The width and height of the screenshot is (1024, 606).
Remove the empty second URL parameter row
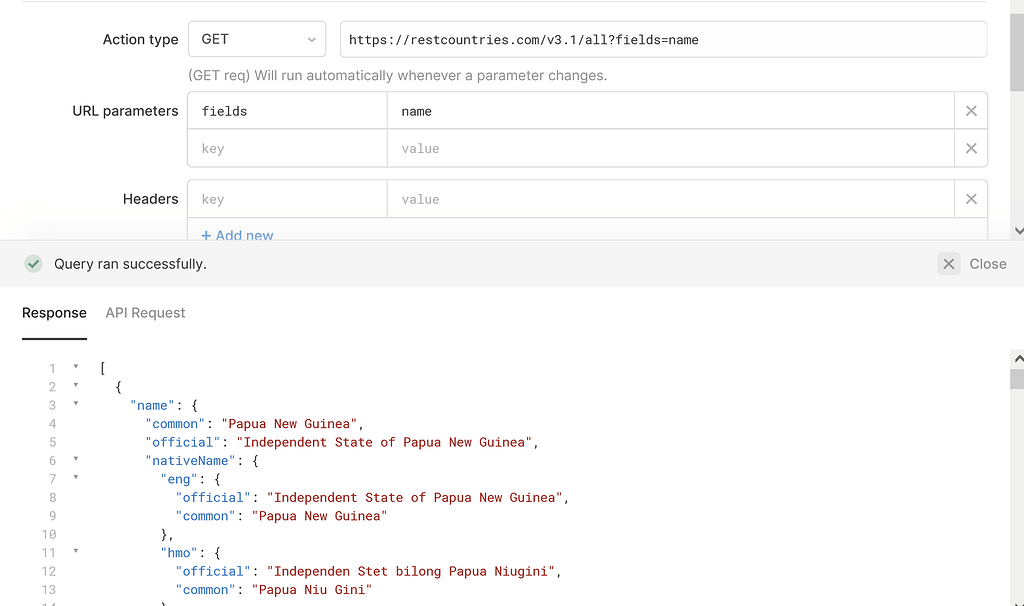[x=971, y=148]
